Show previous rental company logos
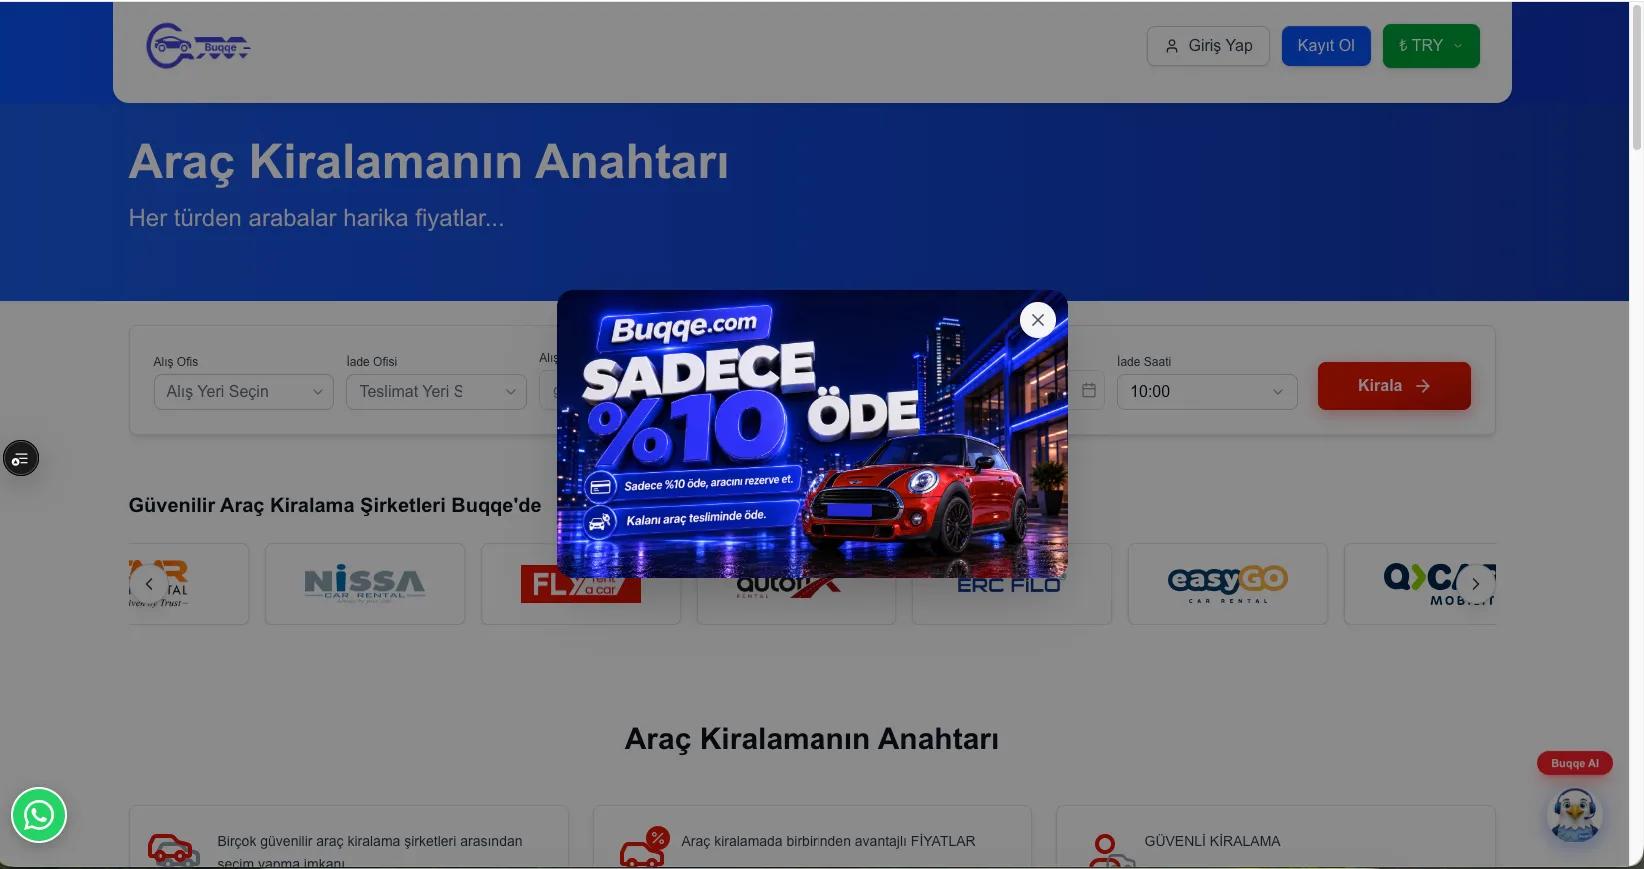The width and height of the screenshot is (1644, 869). [149, 584]
